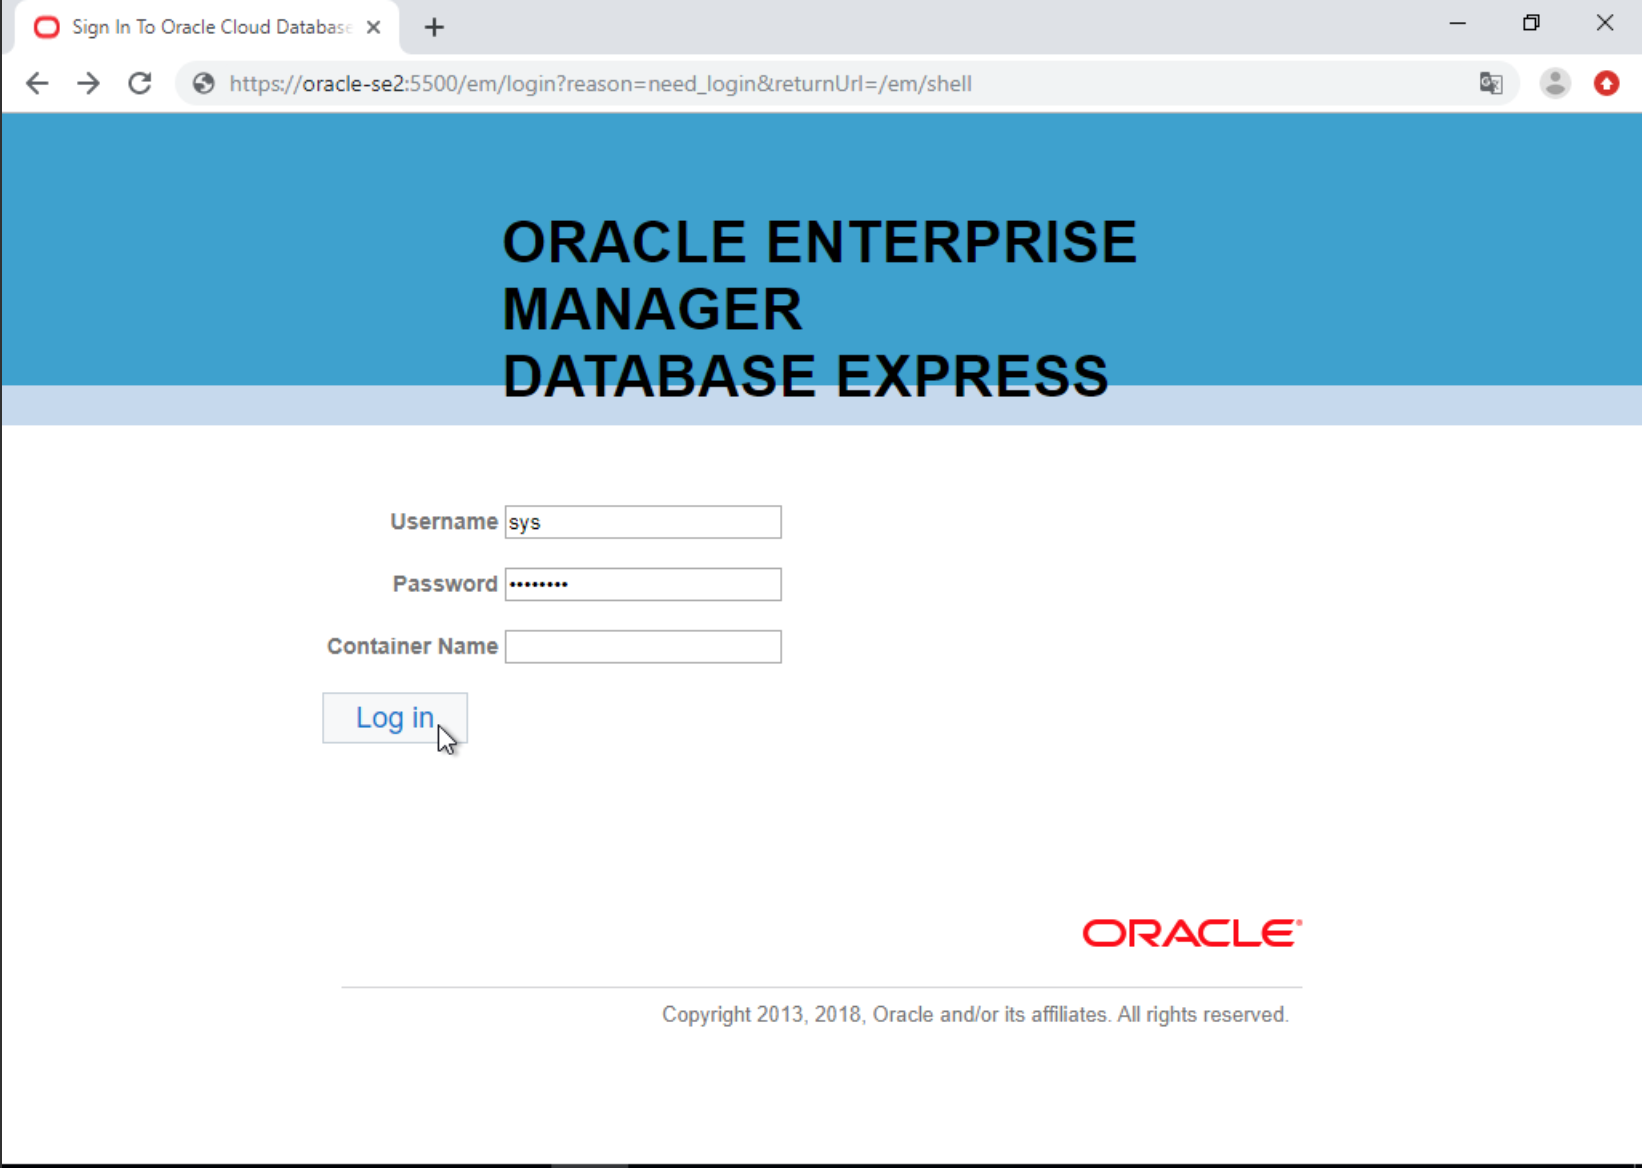This screenshot has width=1642, height=1168.
Task: Open the Google Translate page icon
Action: point(1491,83)
